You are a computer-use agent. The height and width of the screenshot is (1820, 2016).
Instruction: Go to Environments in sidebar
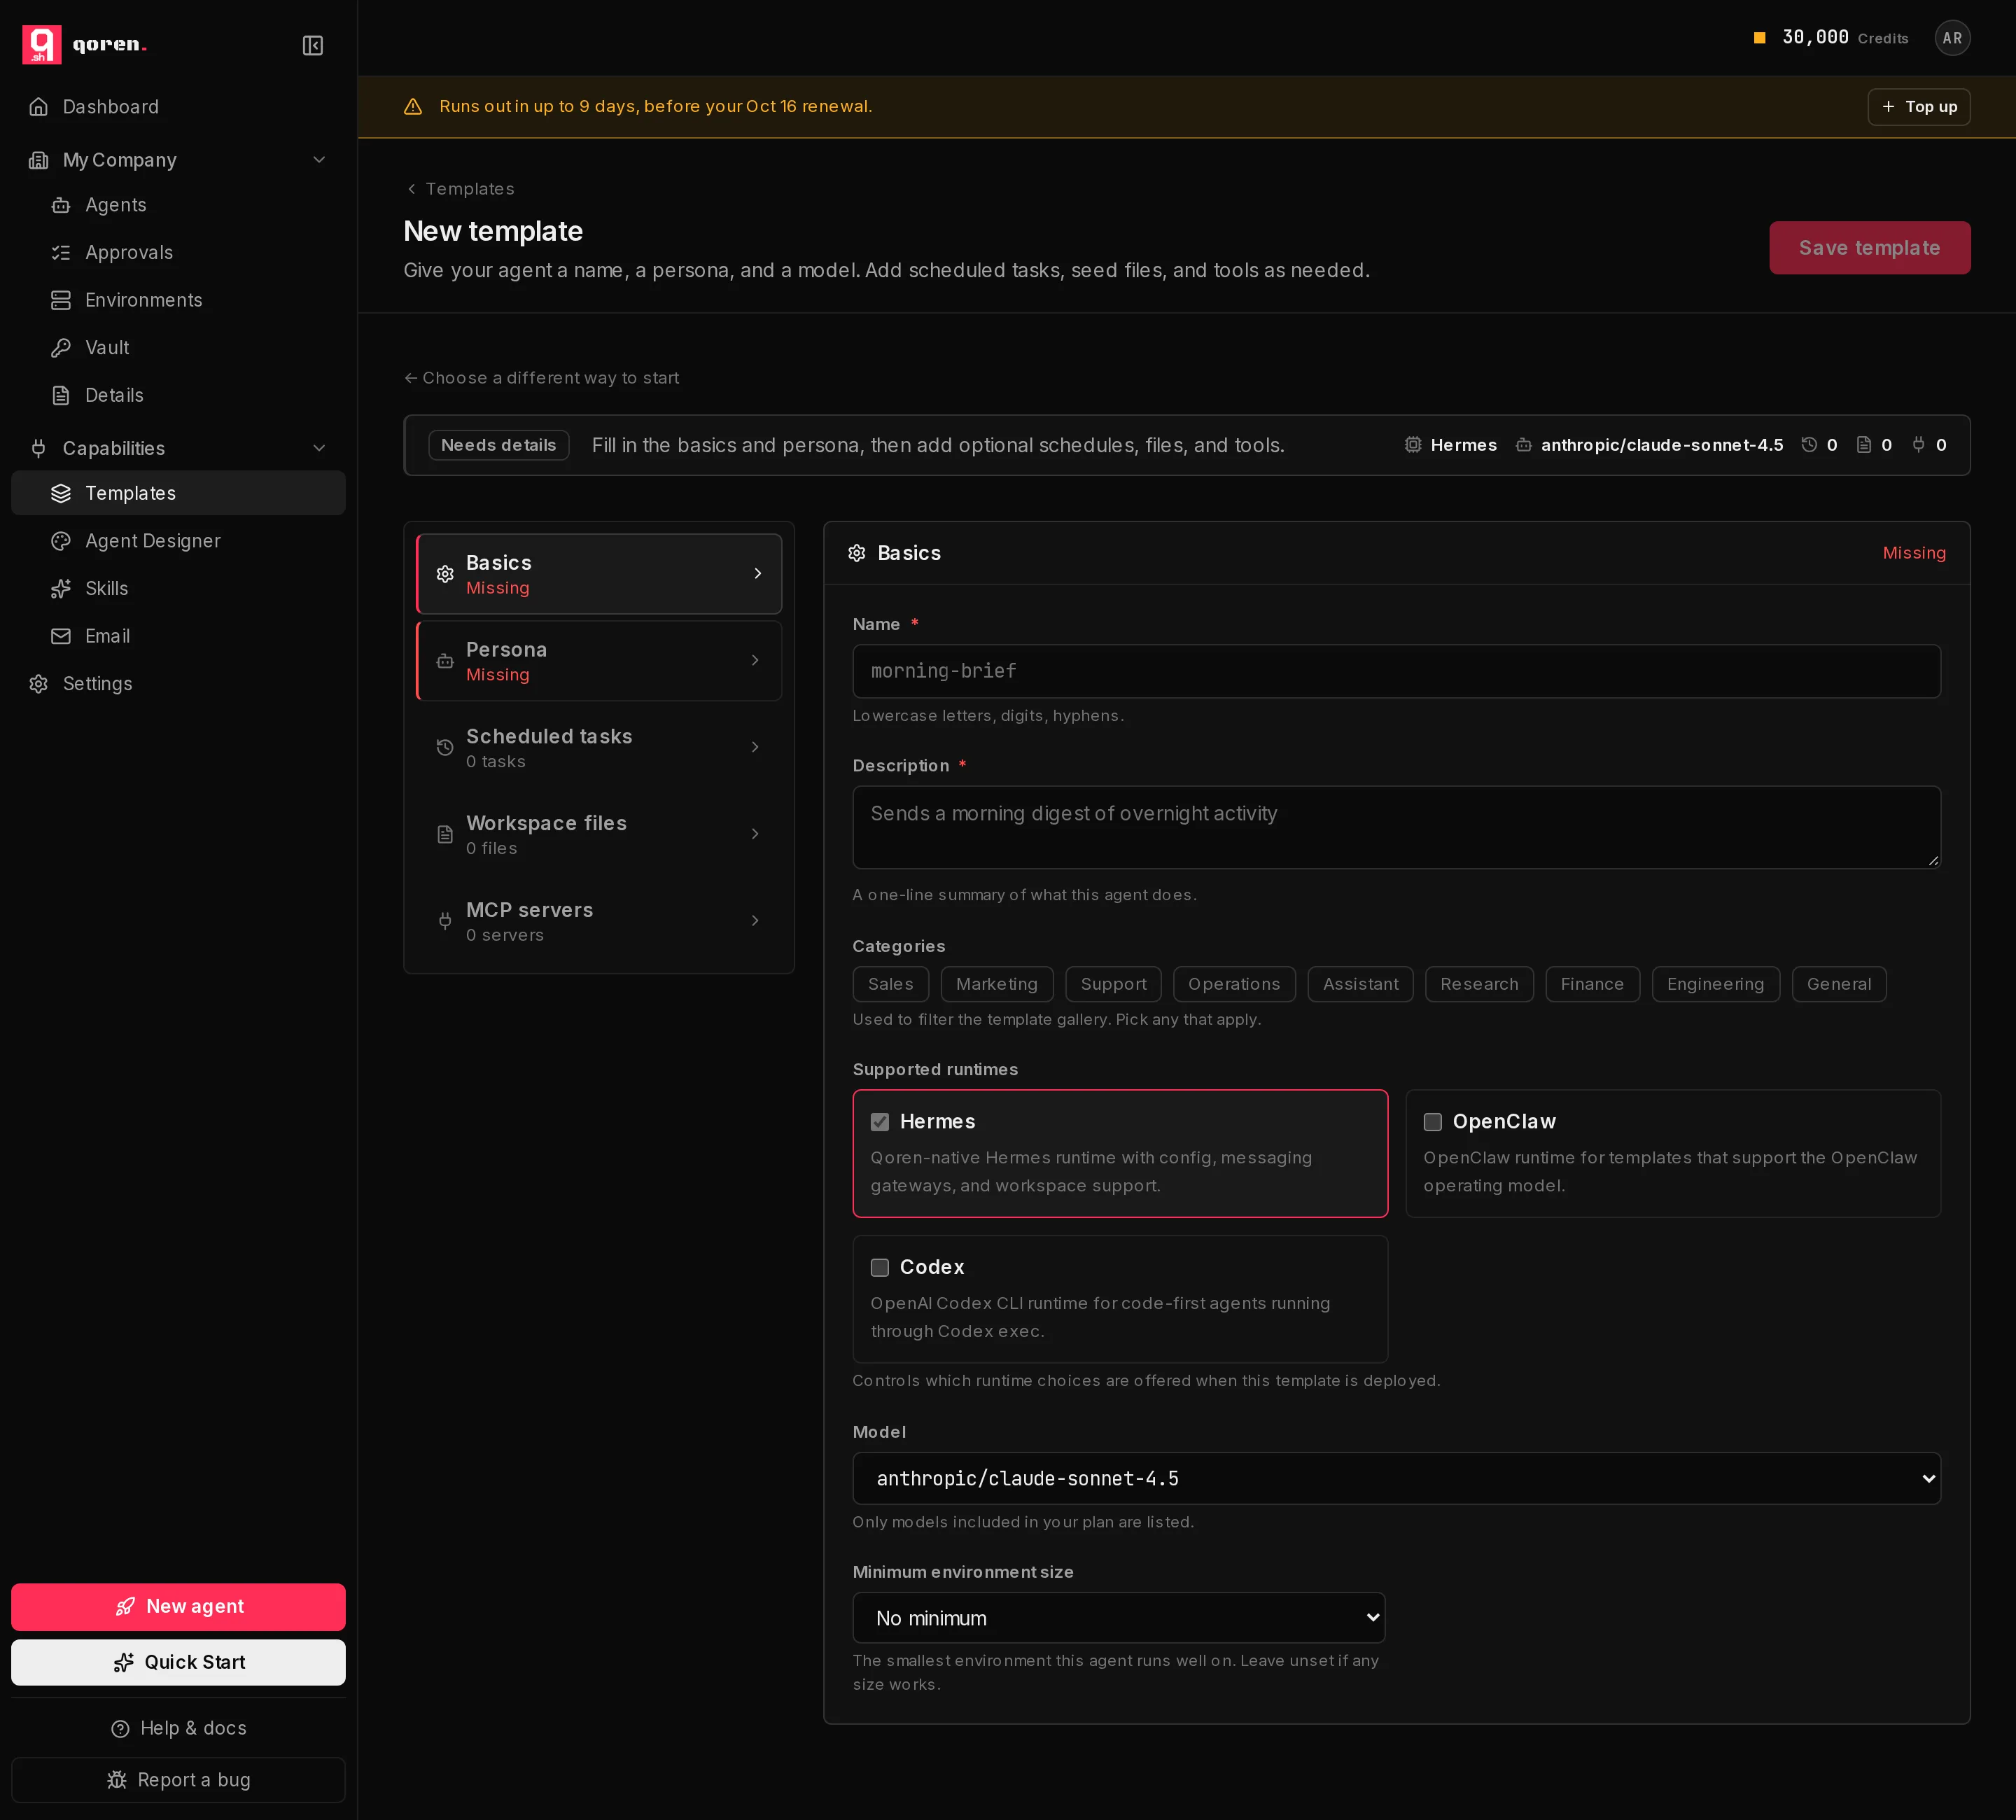(x=178, y=300)
